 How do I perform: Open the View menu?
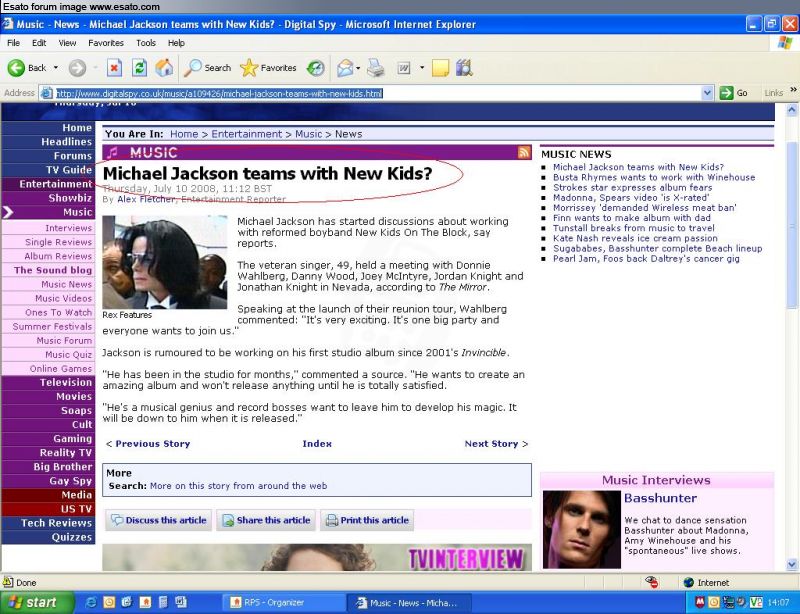point(67,43)
